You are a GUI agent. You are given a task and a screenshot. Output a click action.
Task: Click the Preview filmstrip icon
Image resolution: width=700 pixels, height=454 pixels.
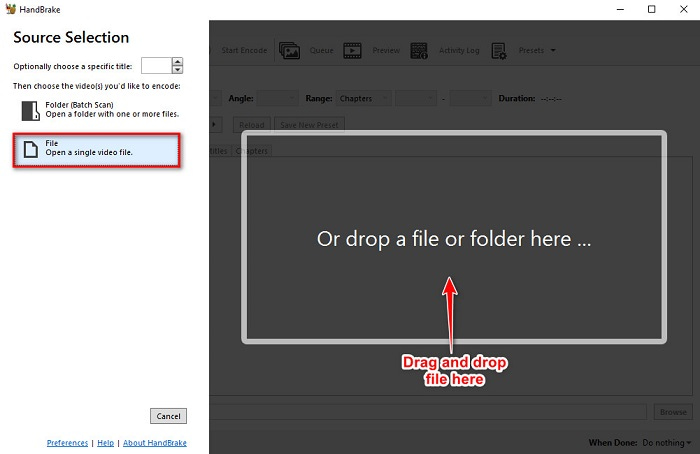tap(352, 50)
